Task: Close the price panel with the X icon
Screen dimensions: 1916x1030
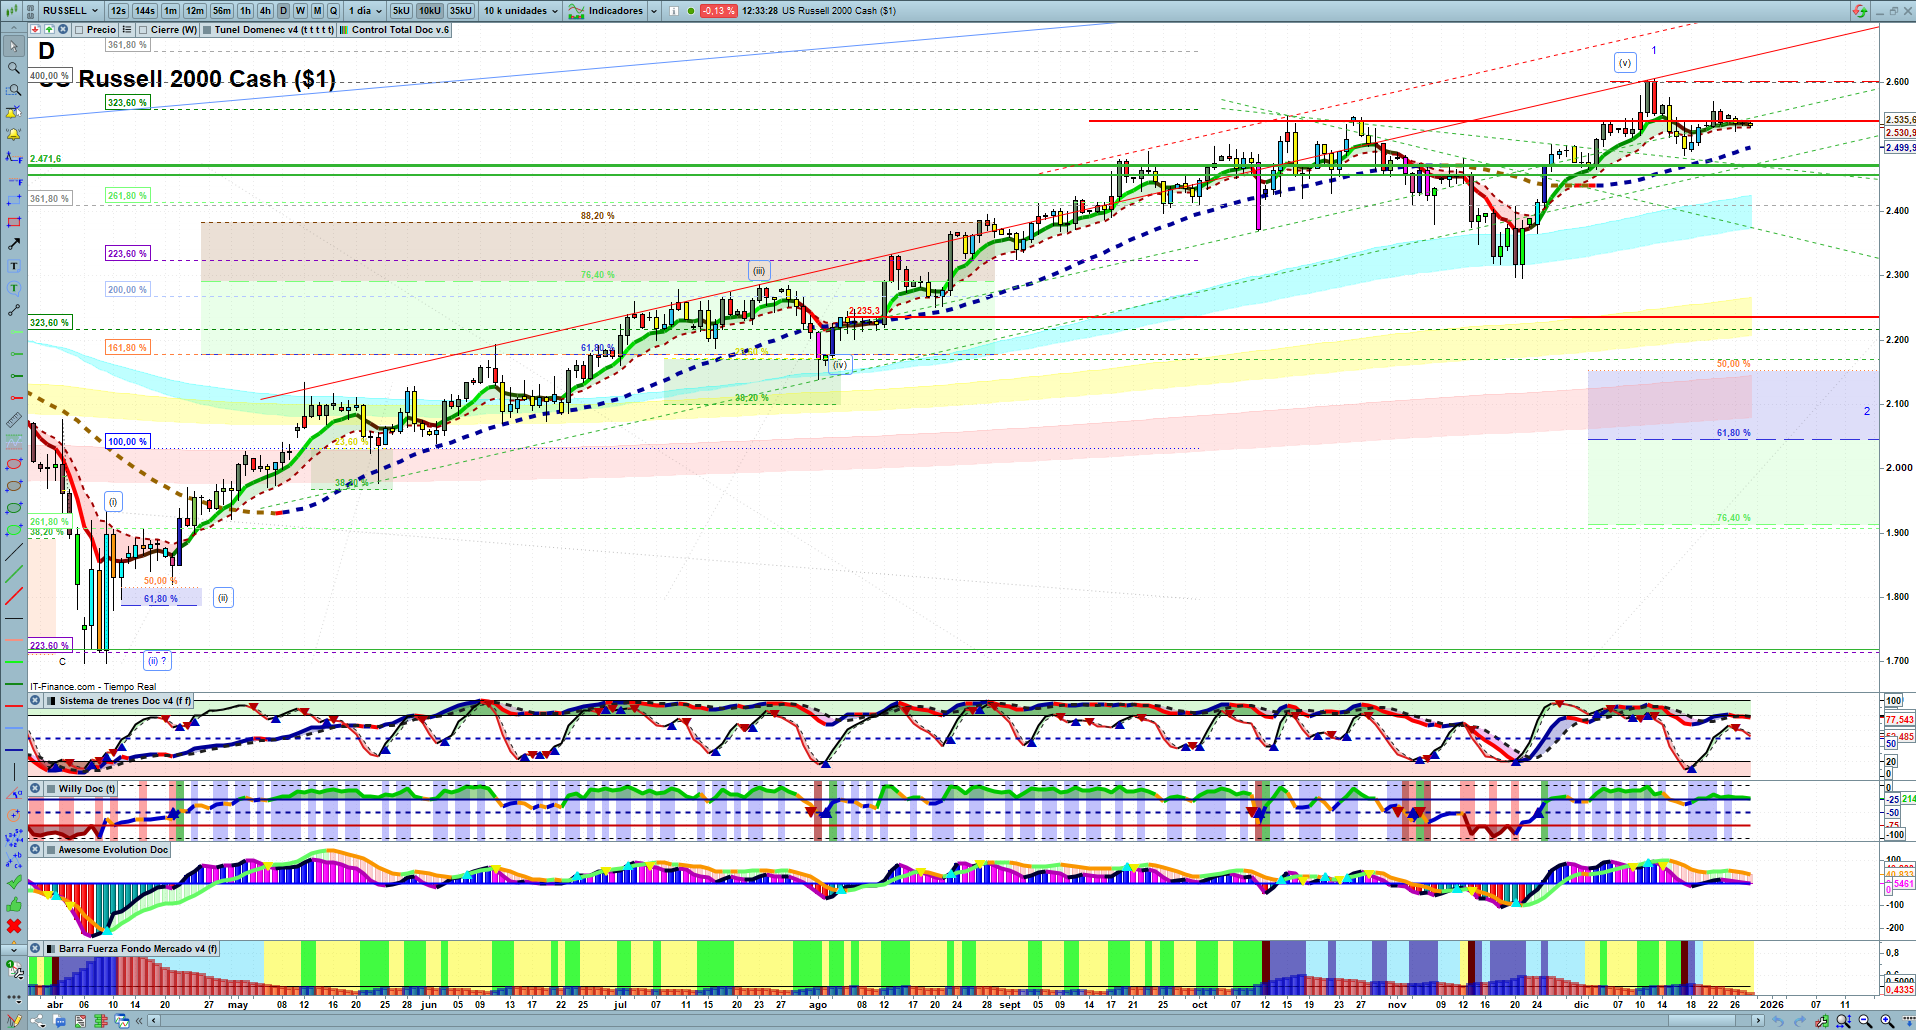Action: coord(63,30)
